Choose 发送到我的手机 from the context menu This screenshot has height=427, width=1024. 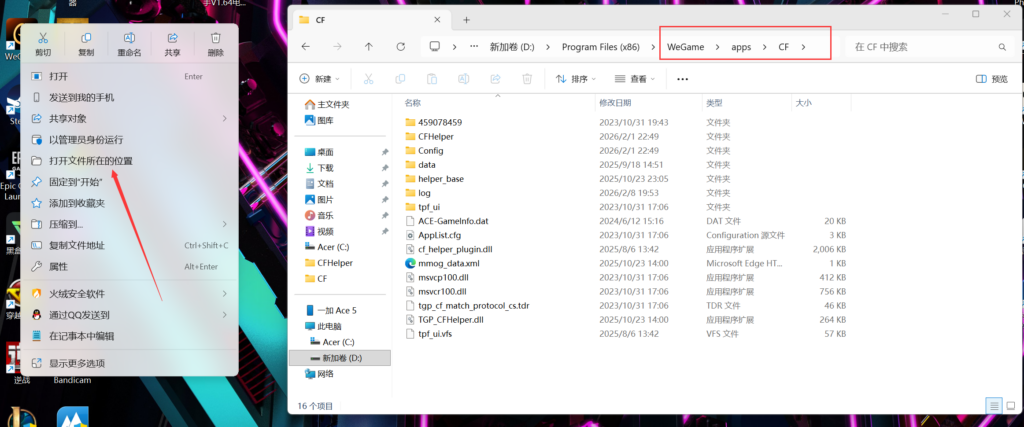[129, 97]
